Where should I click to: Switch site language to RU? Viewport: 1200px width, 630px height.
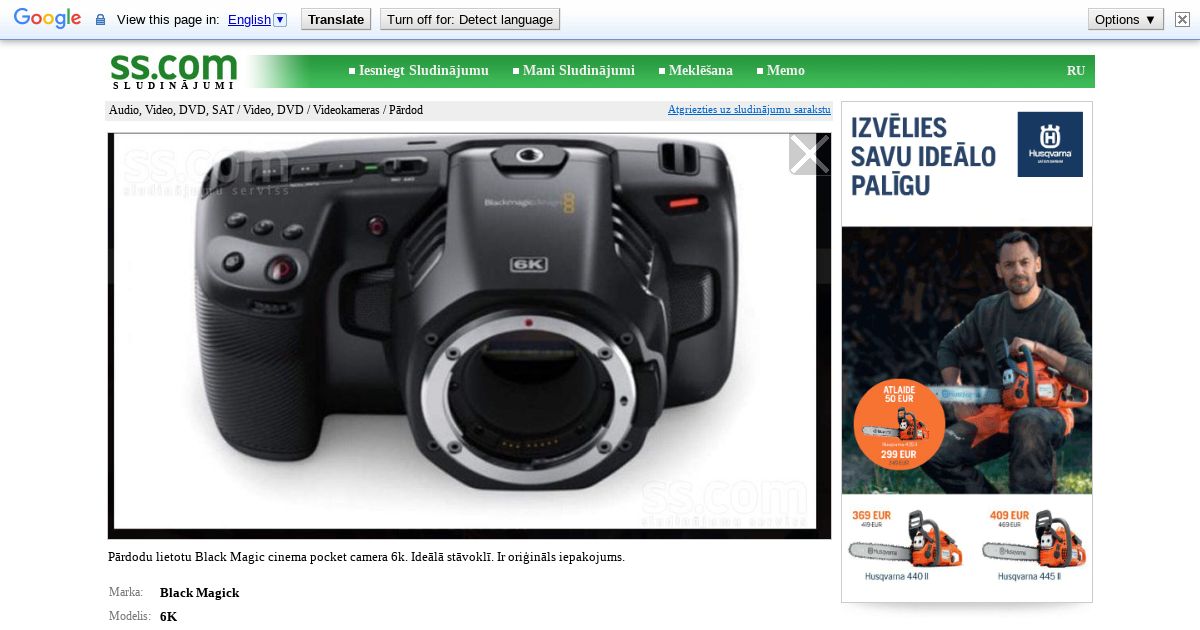click(x=1076, y=71)
